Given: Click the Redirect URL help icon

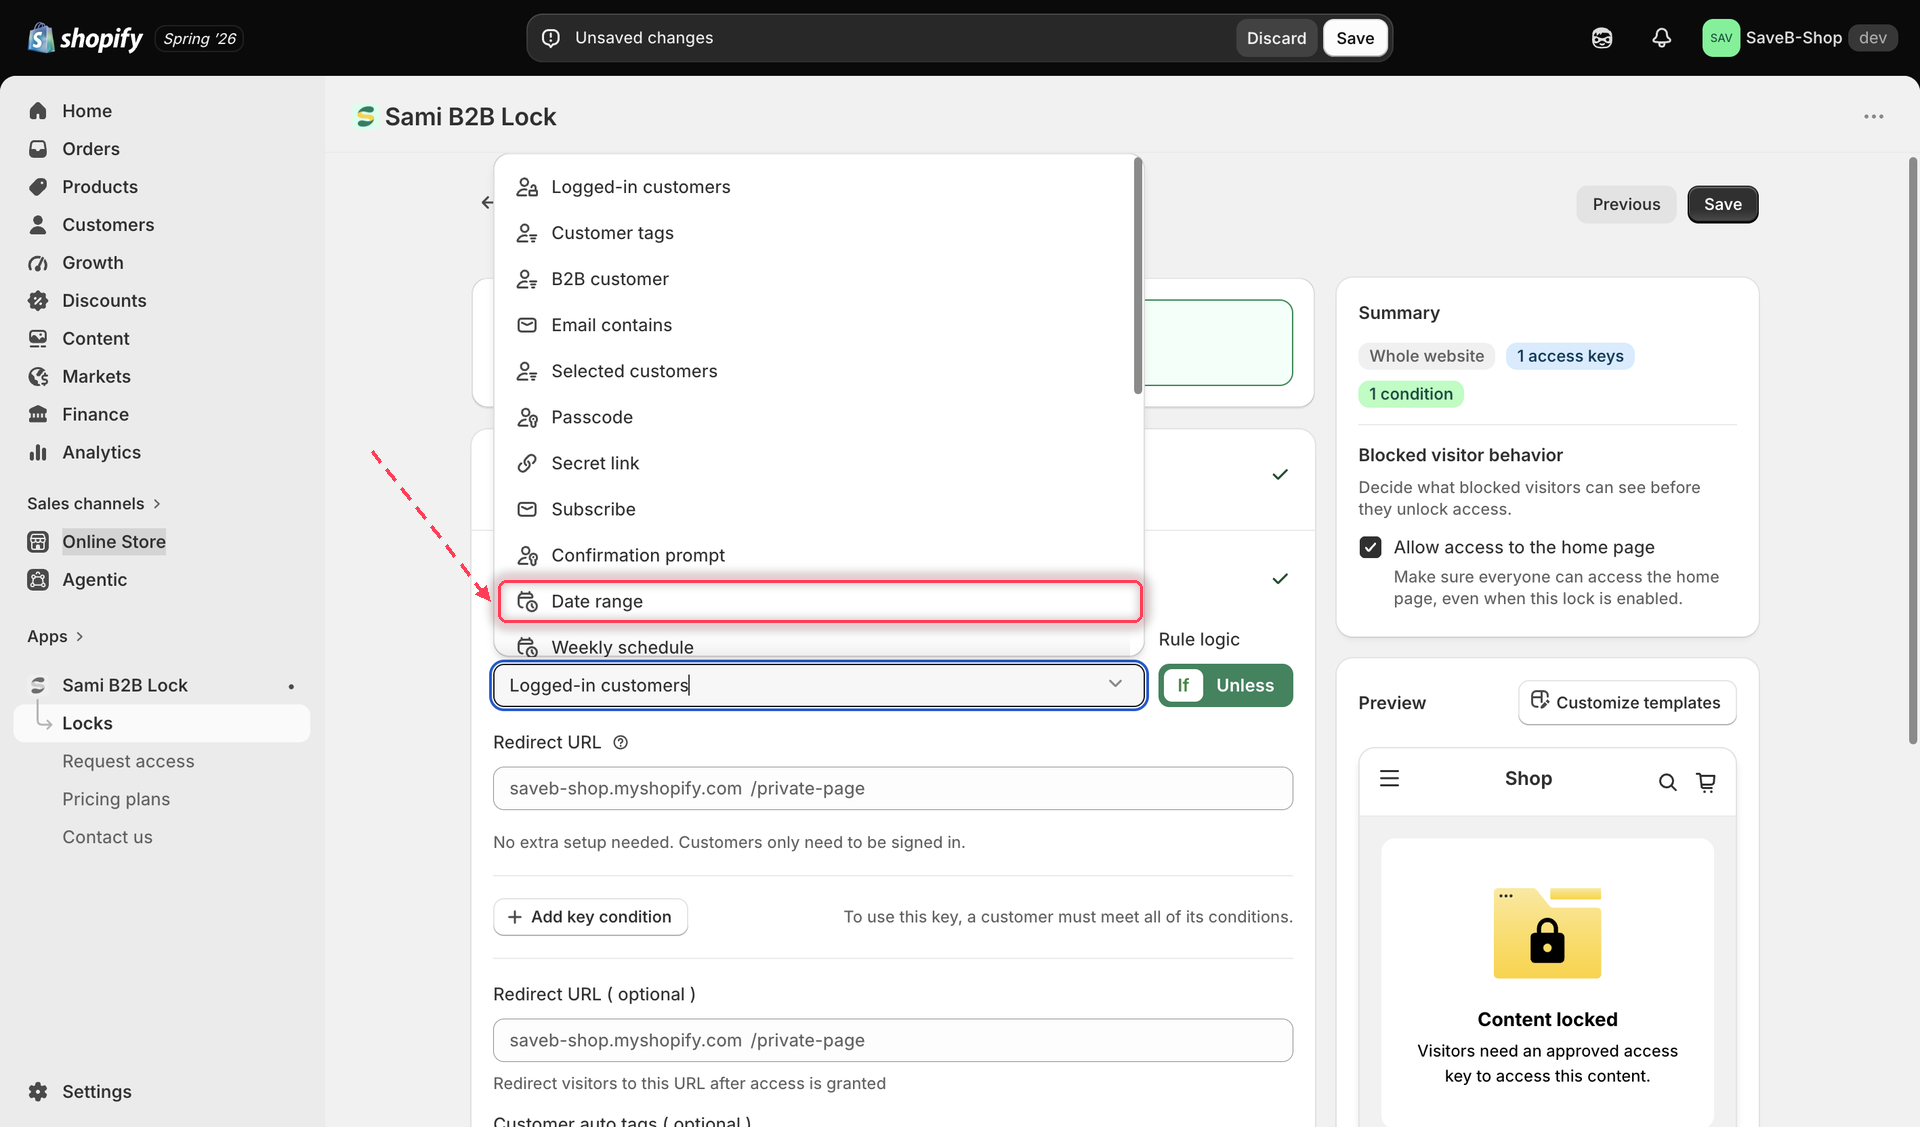Looking at the screenshot, I should pos(620,743).
